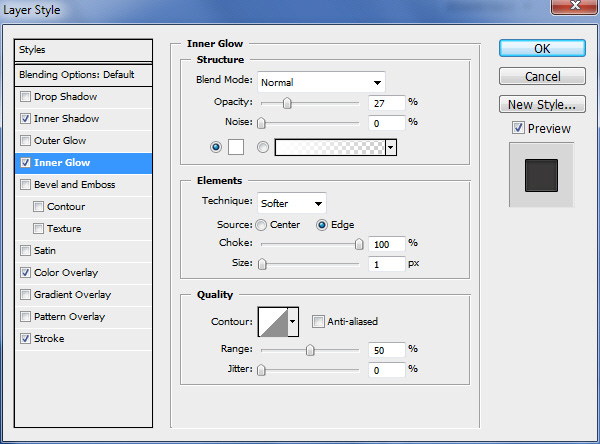Viewport: 600px width, 444px height.
Task: Uncheck the Inner Shadow effect
Action: (25, 119)
